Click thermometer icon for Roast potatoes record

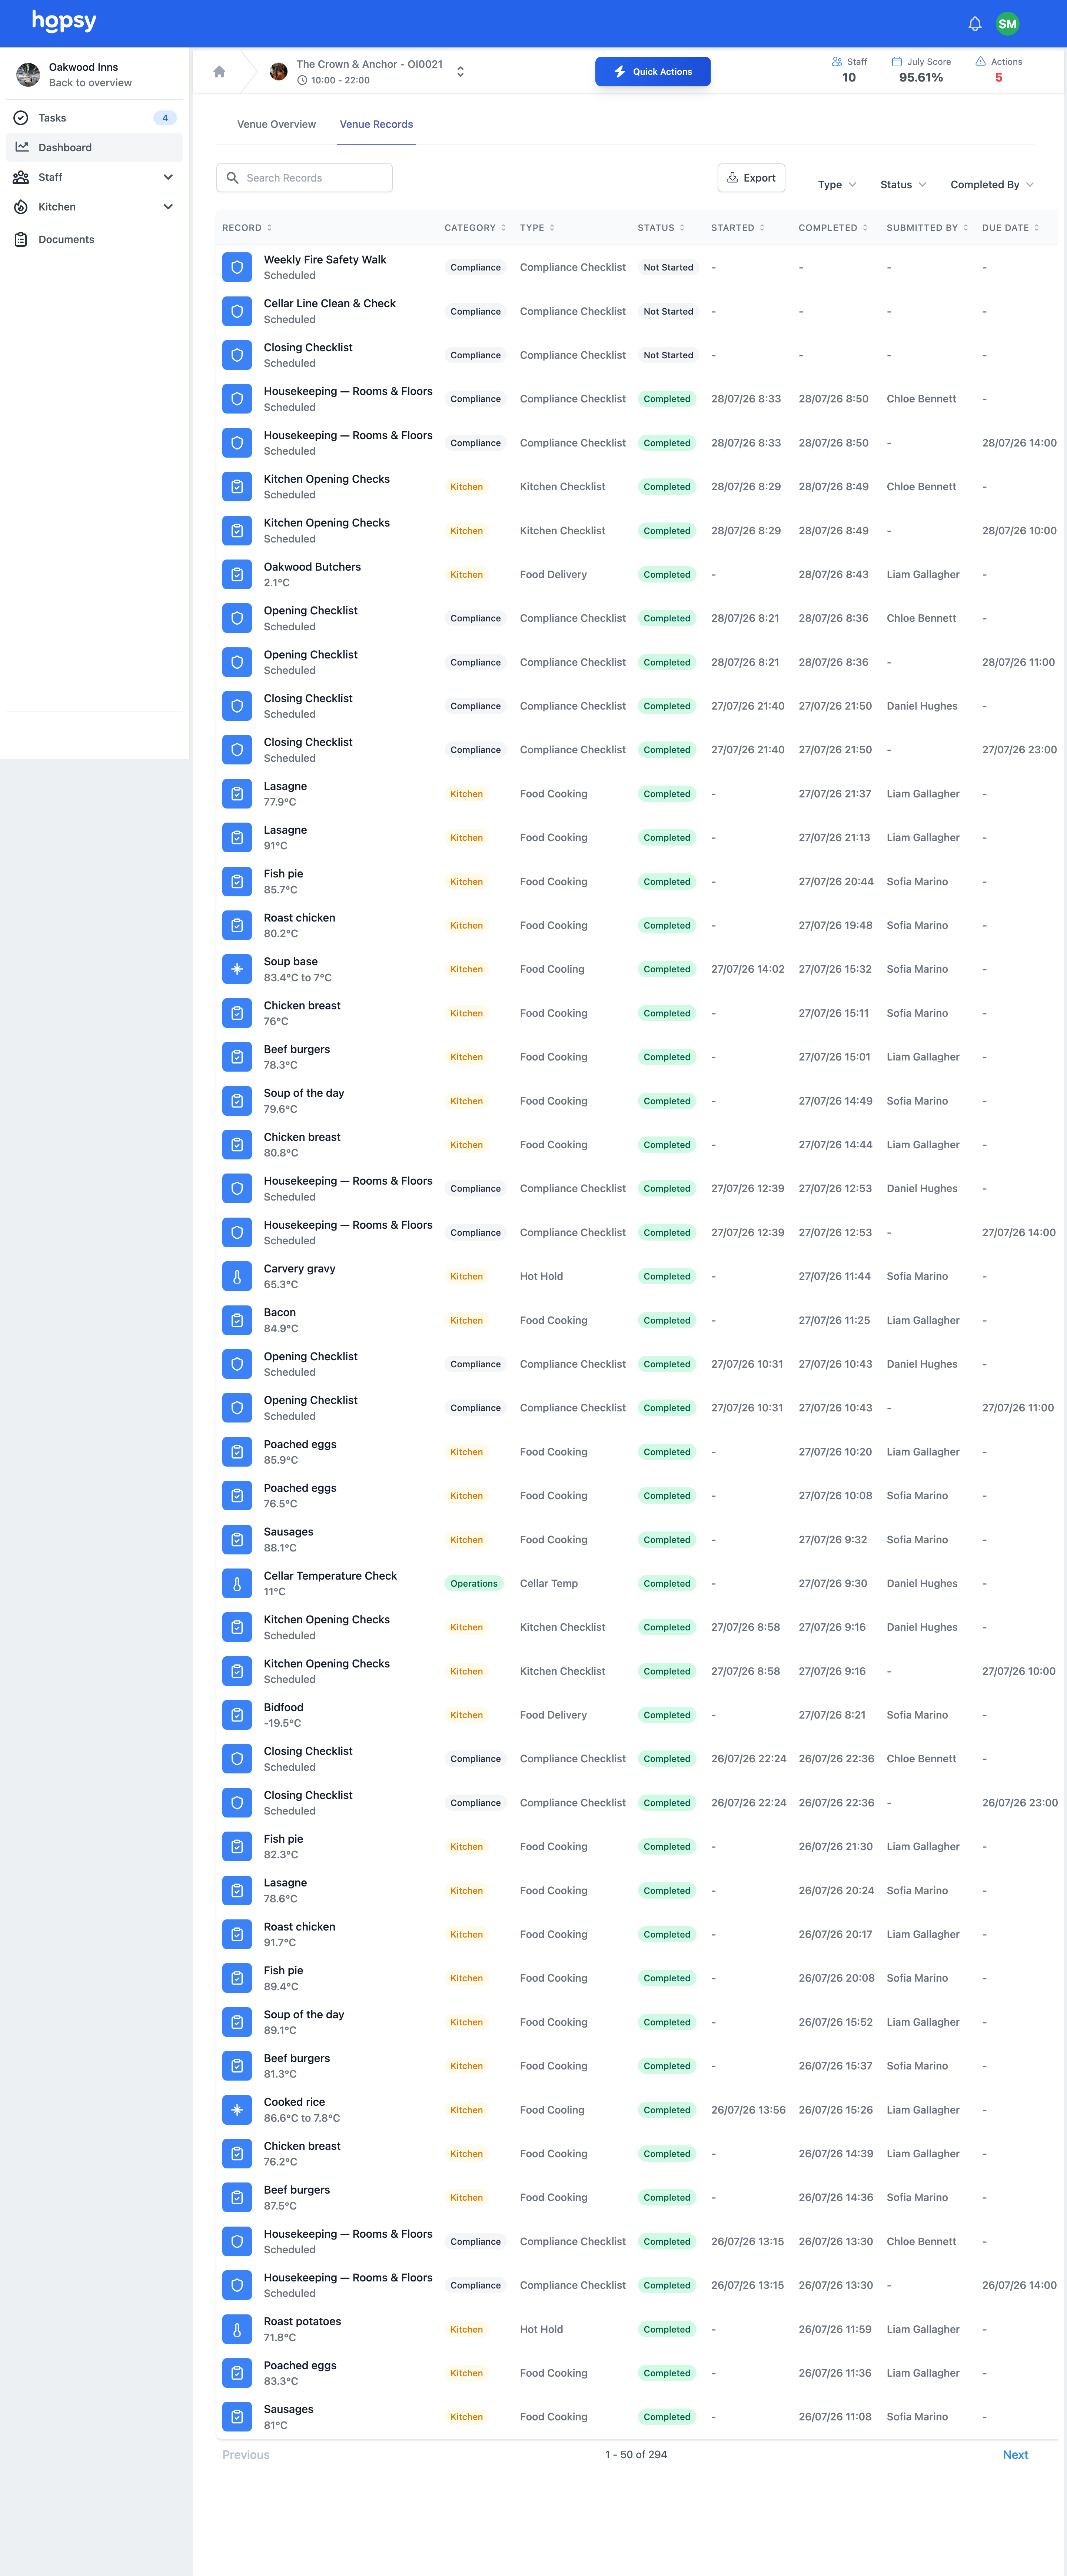click(237, 2329)
